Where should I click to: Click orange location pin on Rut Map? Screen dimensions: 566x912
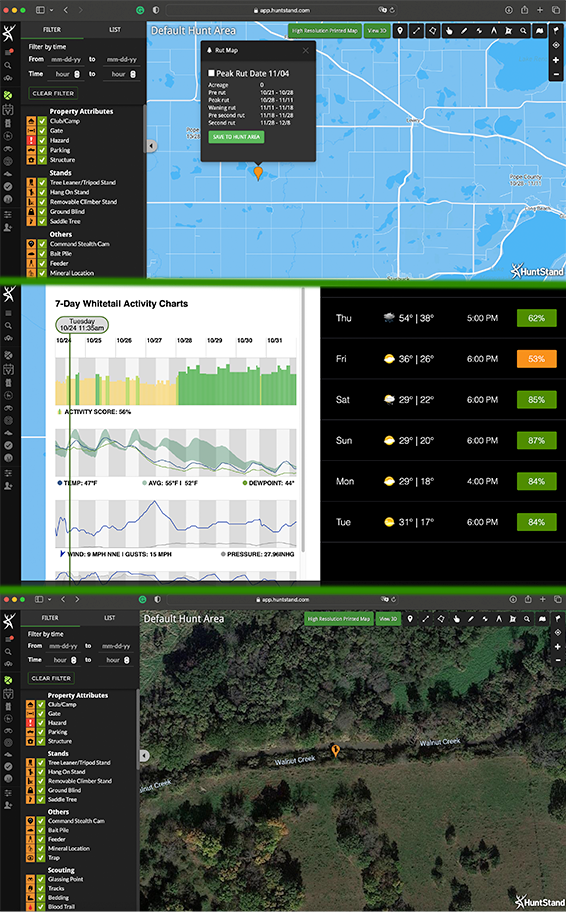click(x=258, y=173)
